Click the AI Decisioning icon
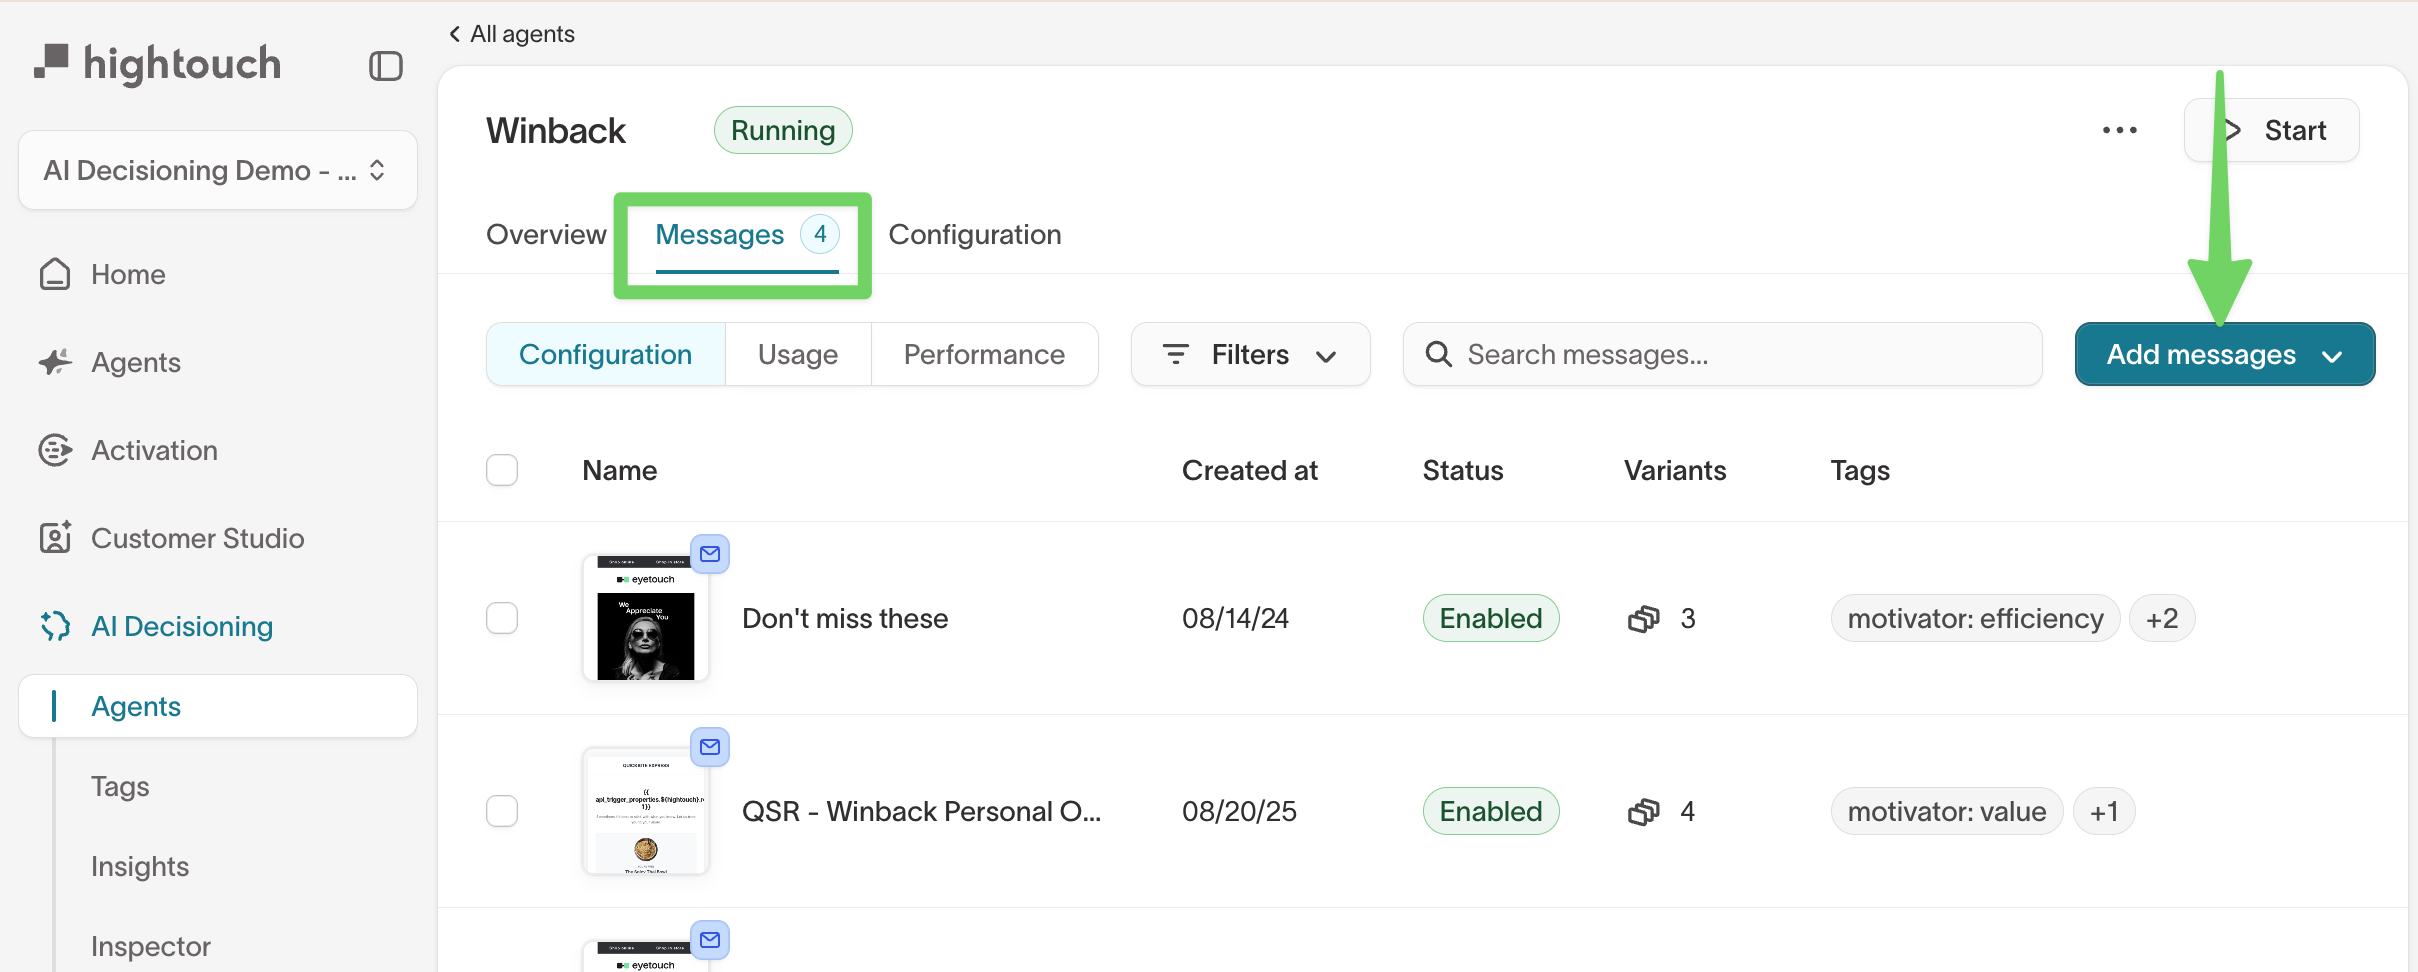Image resolution: width=2418 pixels, height=972 pixels. [55, 626]
